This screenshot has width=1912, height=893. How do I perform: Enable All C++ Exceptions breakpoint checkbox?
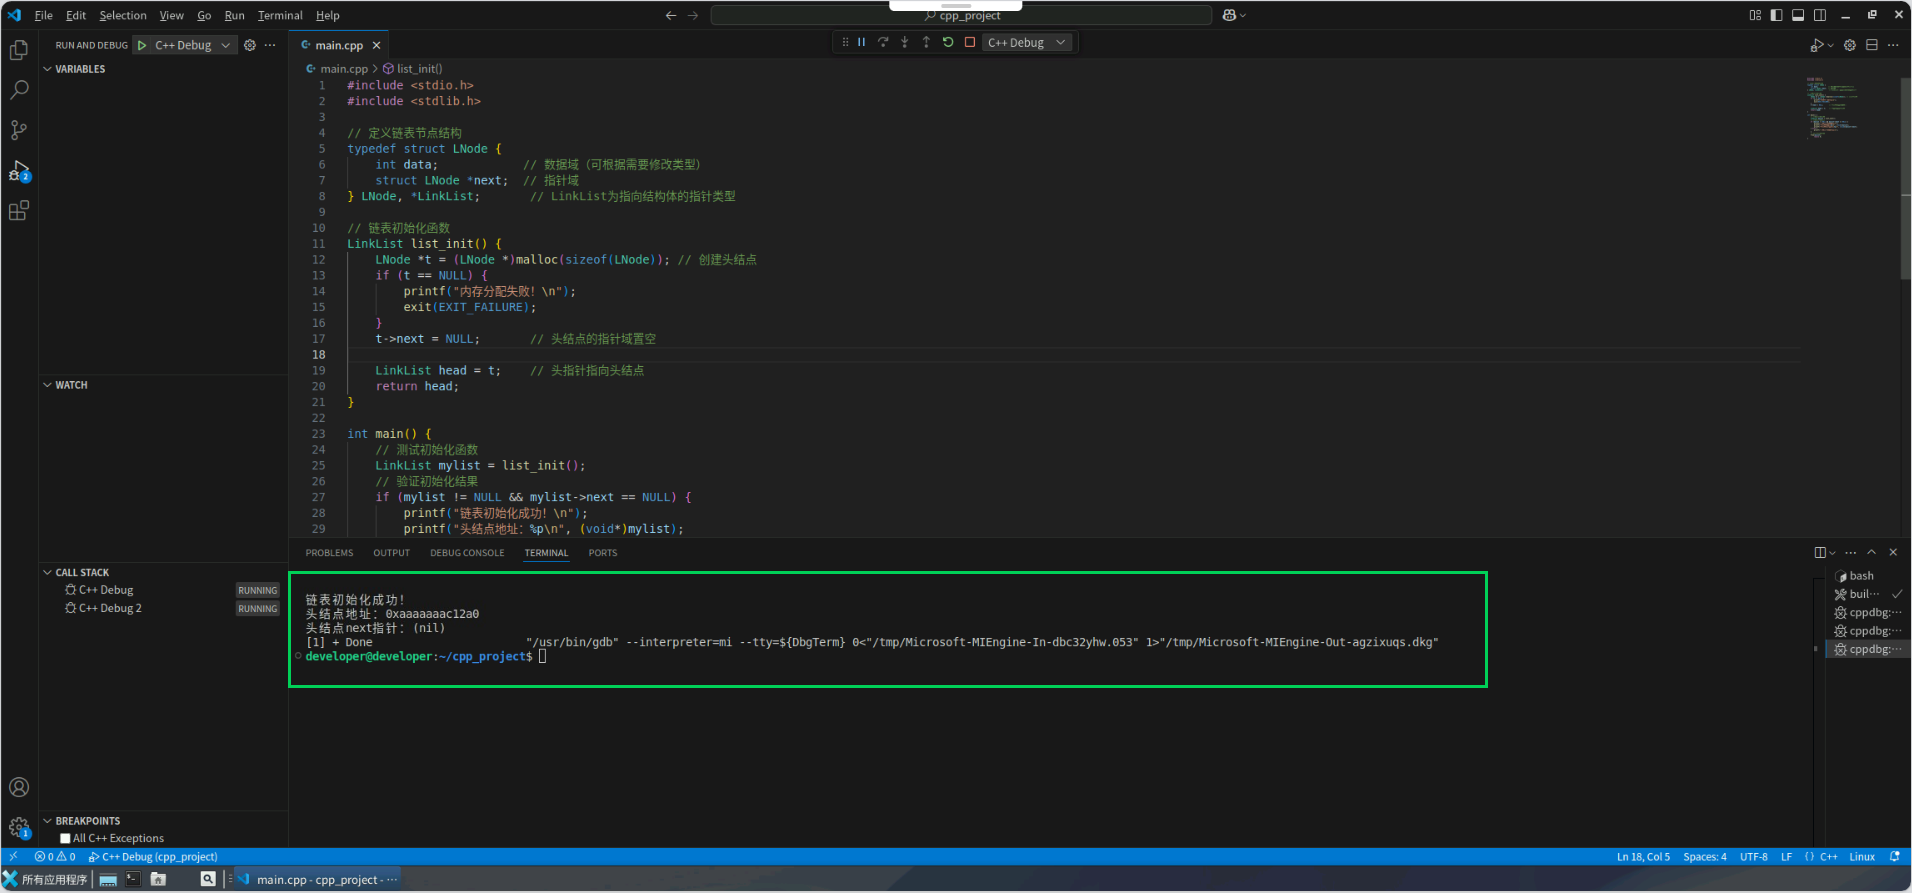(x=65, y=839)
